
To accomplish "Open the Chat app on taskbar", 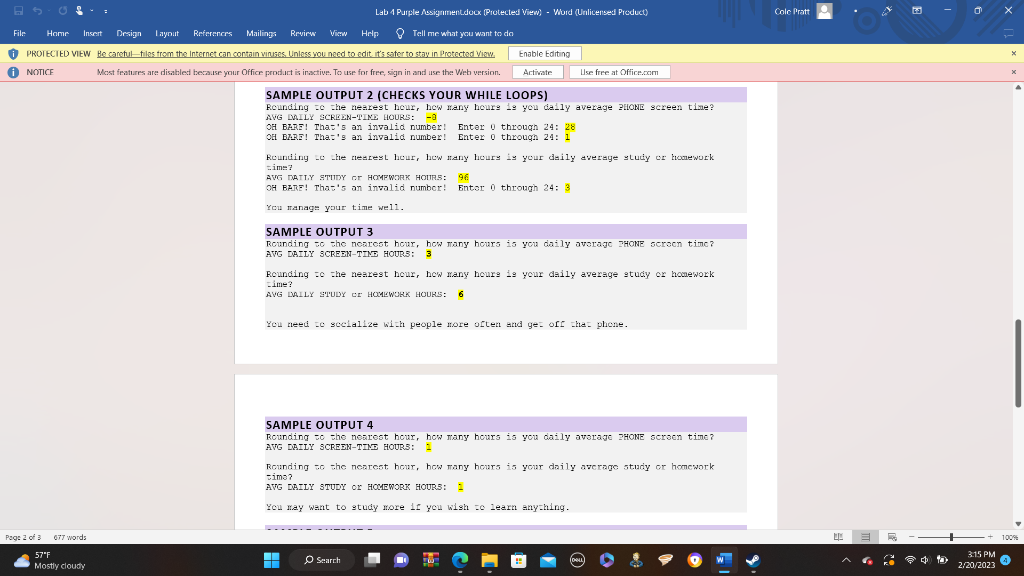I will click(x=401, y=560).
